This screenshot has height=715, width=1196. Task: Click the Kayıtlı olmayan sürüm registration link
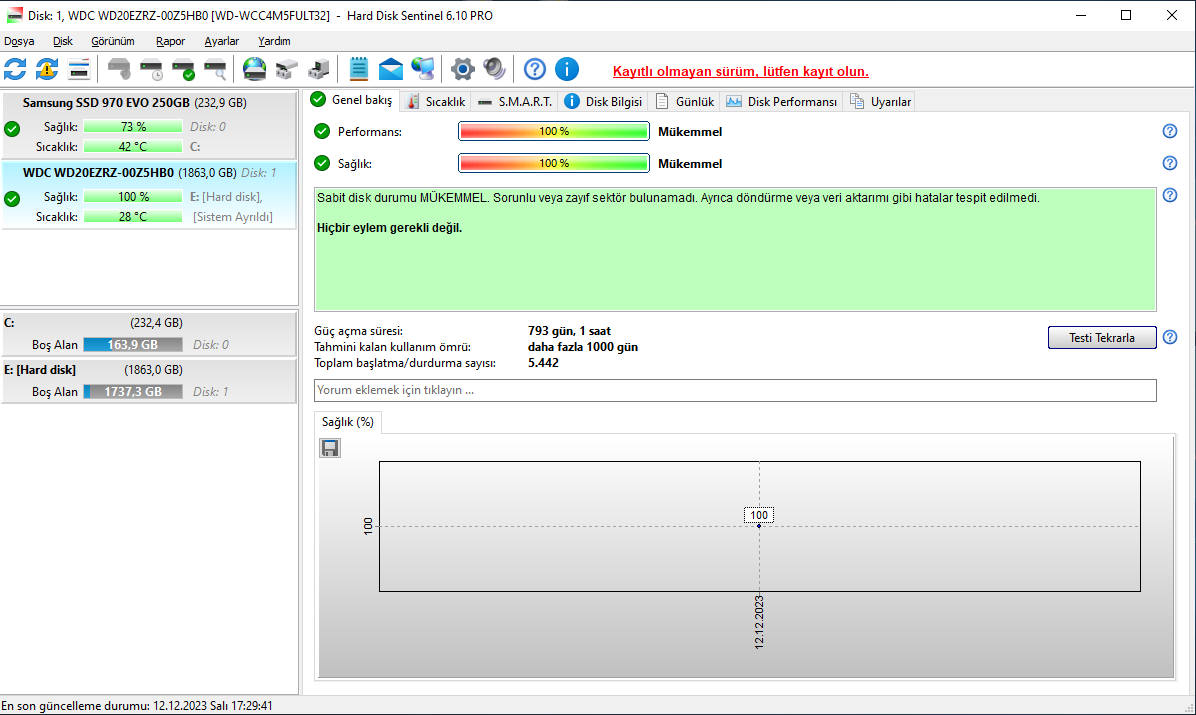click(741, 71)
